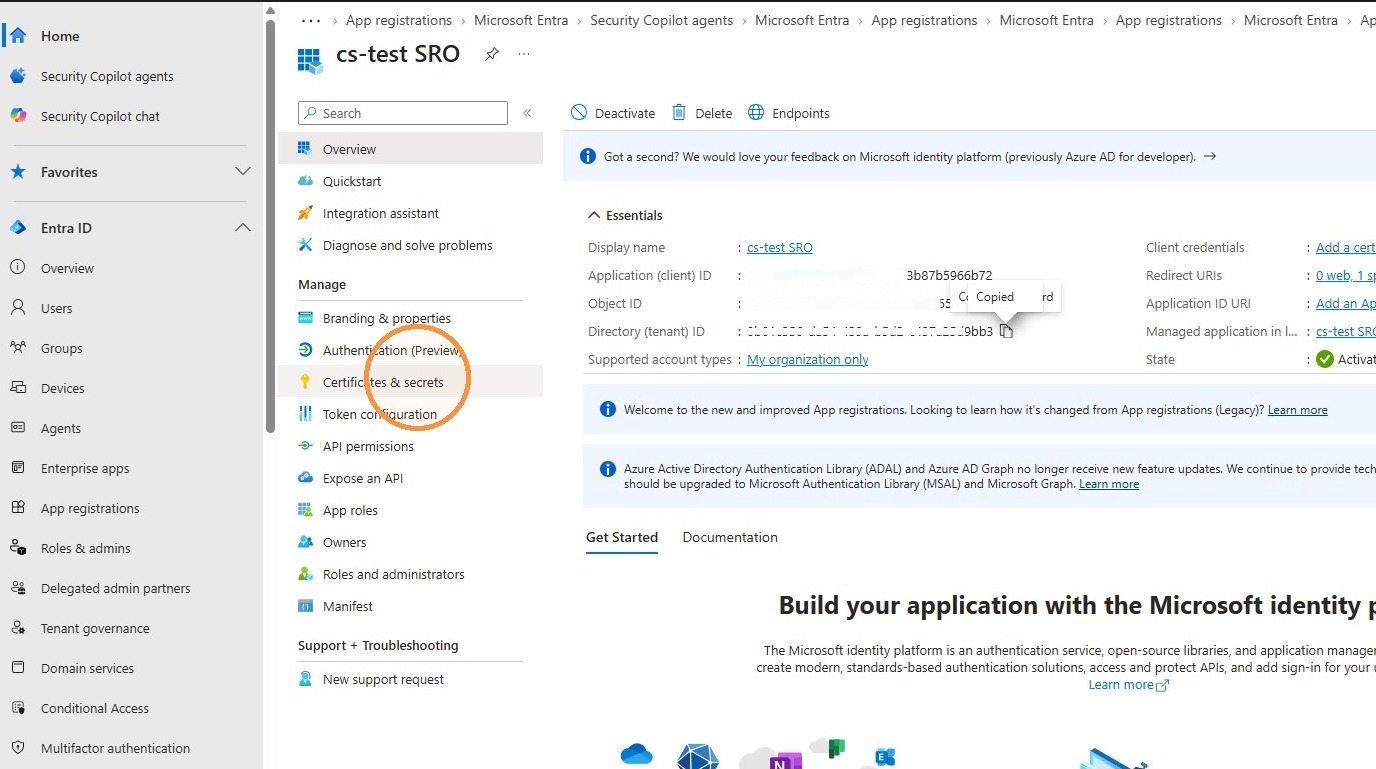Open Learn more in the ADAL notice
The width and height of the screenshot is (1376, 769).
click(x=1109, y=484)
